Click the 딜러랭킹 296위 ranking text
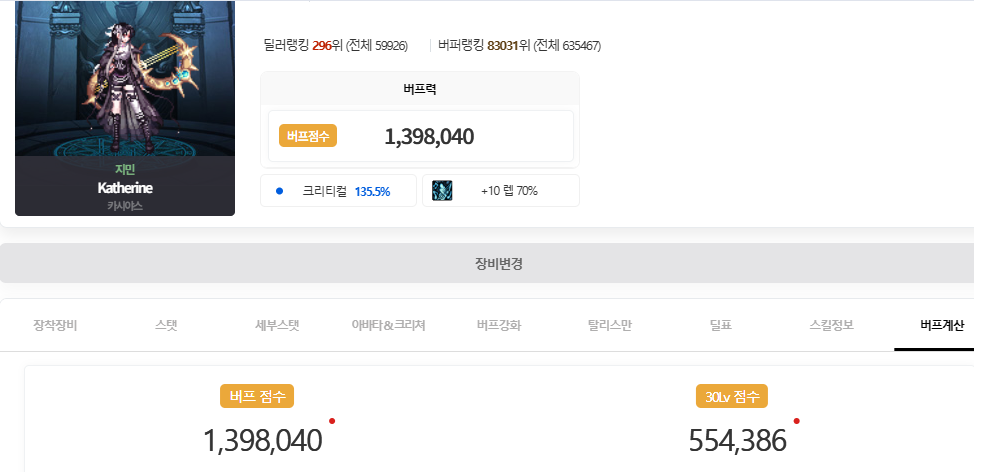The image size is (983, 472). pos(334,45)
